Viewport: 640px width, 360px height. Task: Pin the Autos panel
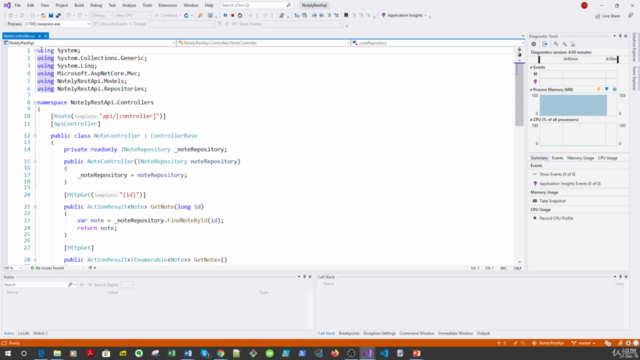tap(304, 277)
